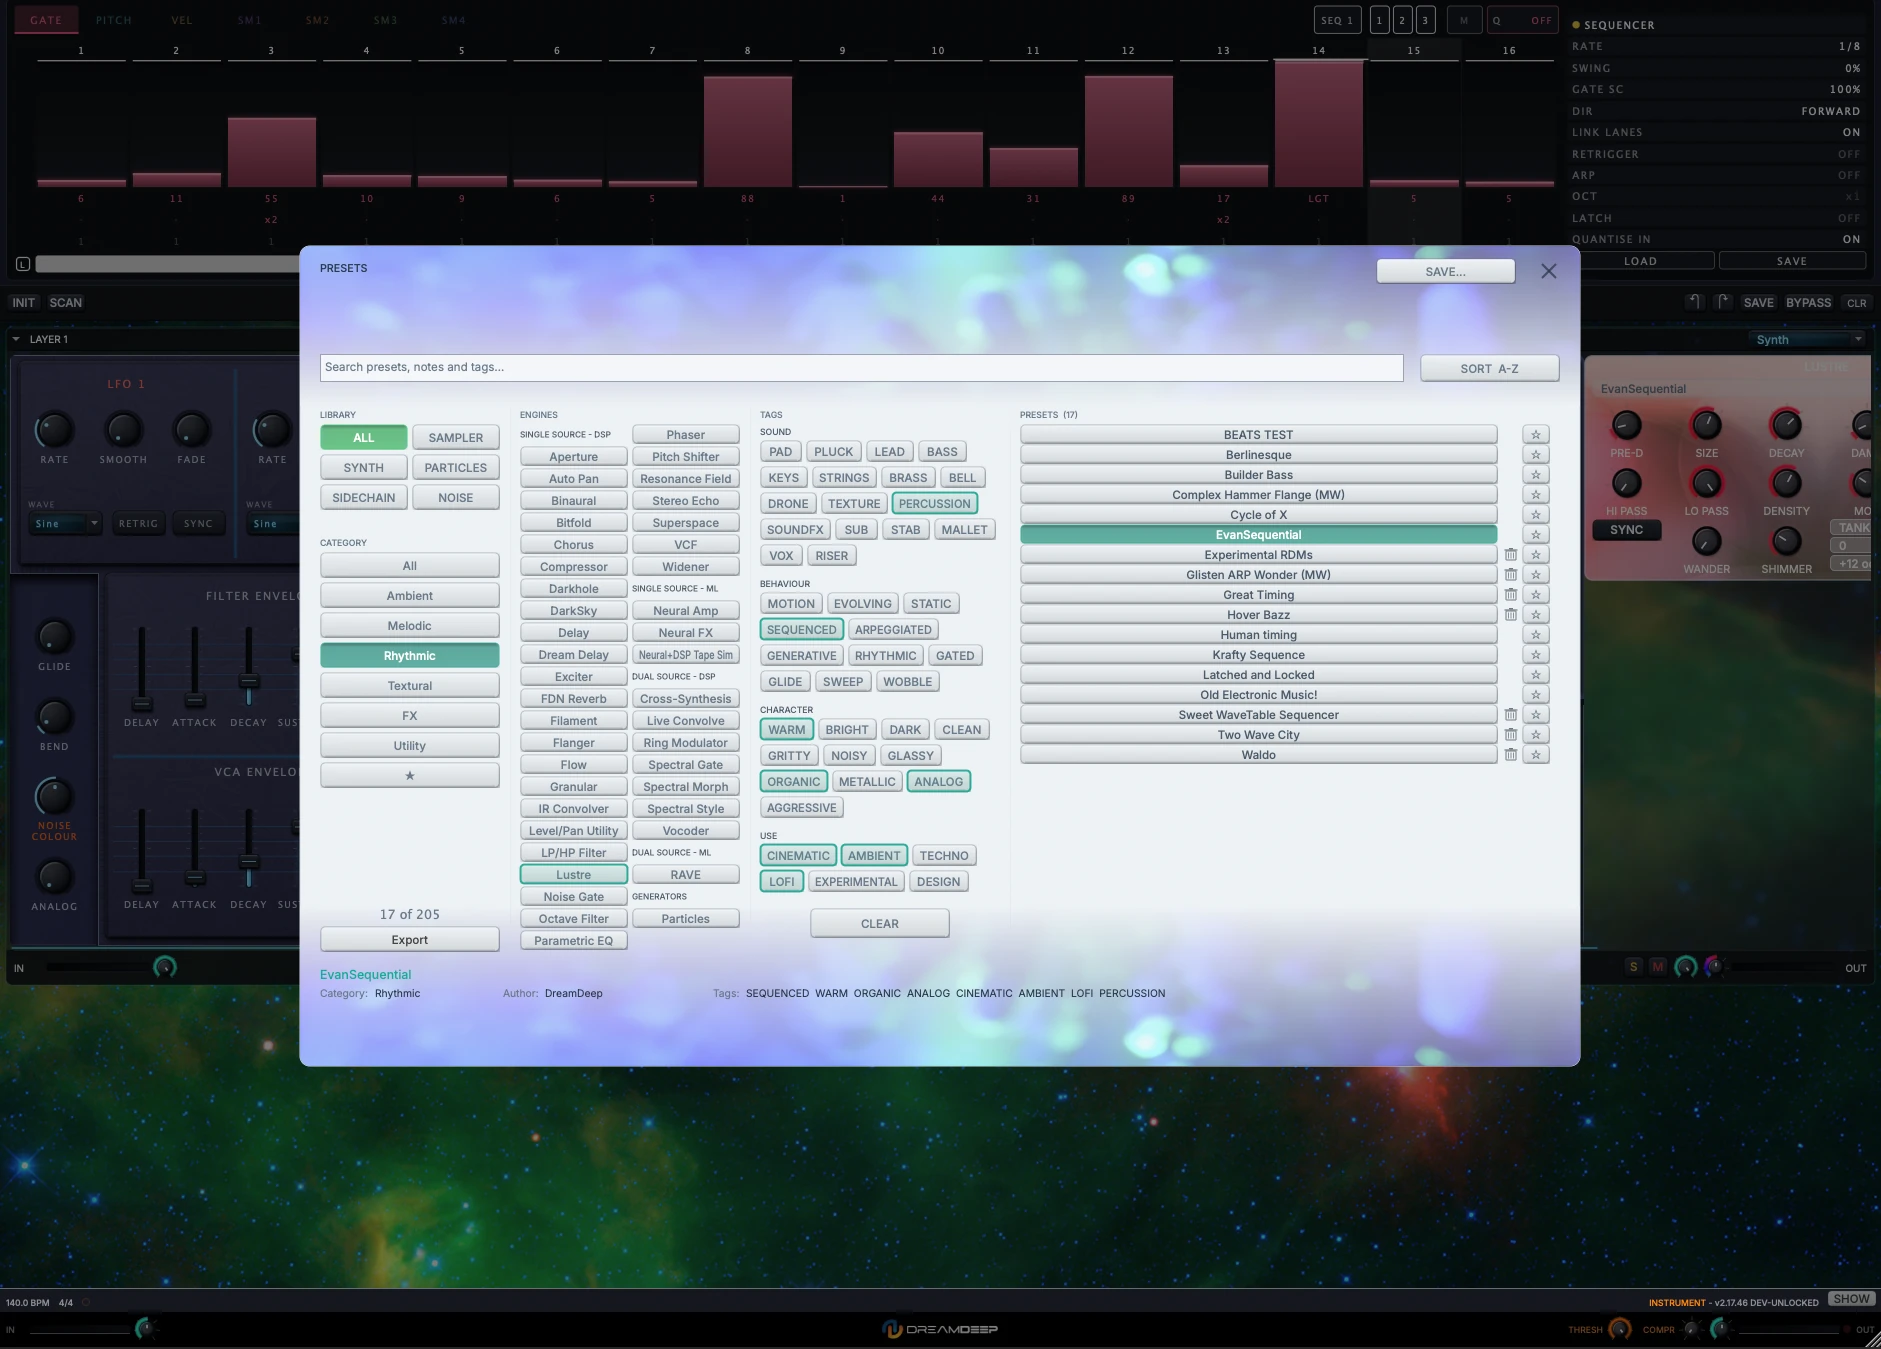1881x1349 pixels.
Task: Favorite the Krafty Sequence preset
Action: point(1535,655)
